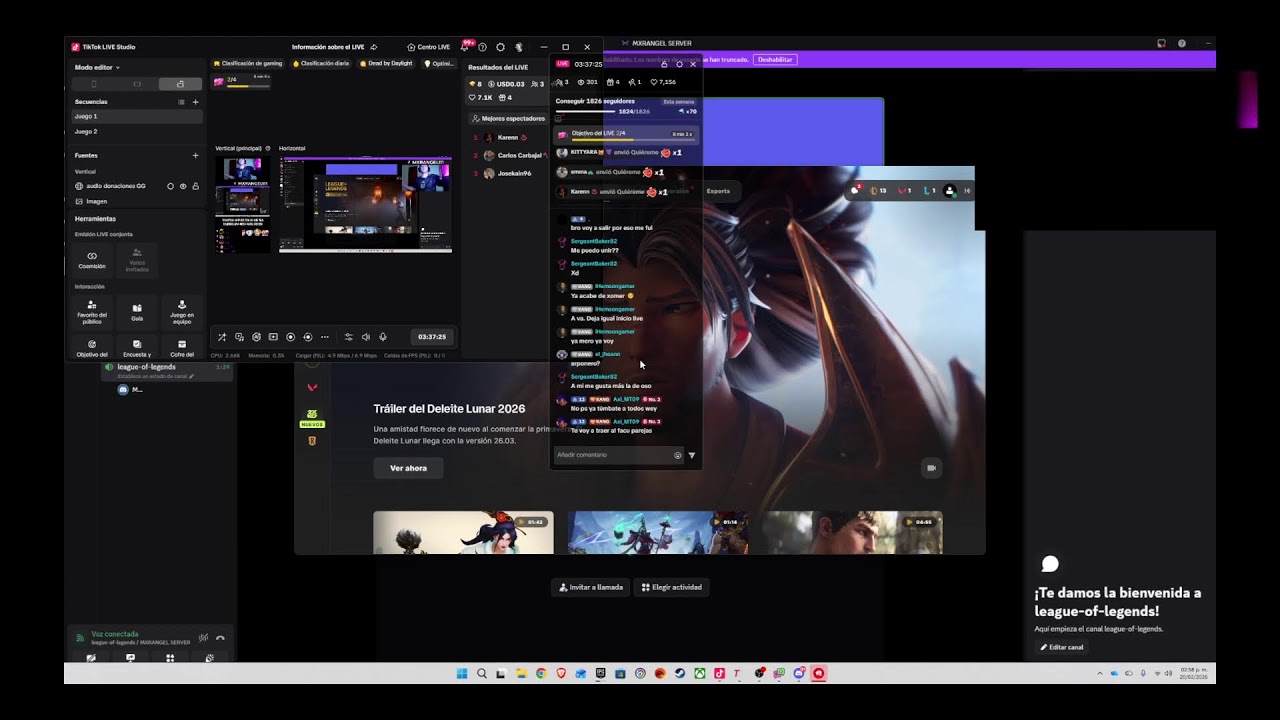The image size is (1280, 720).
Task: Open TikTok LIVE Studio help icon
Action: pos(483,47)
